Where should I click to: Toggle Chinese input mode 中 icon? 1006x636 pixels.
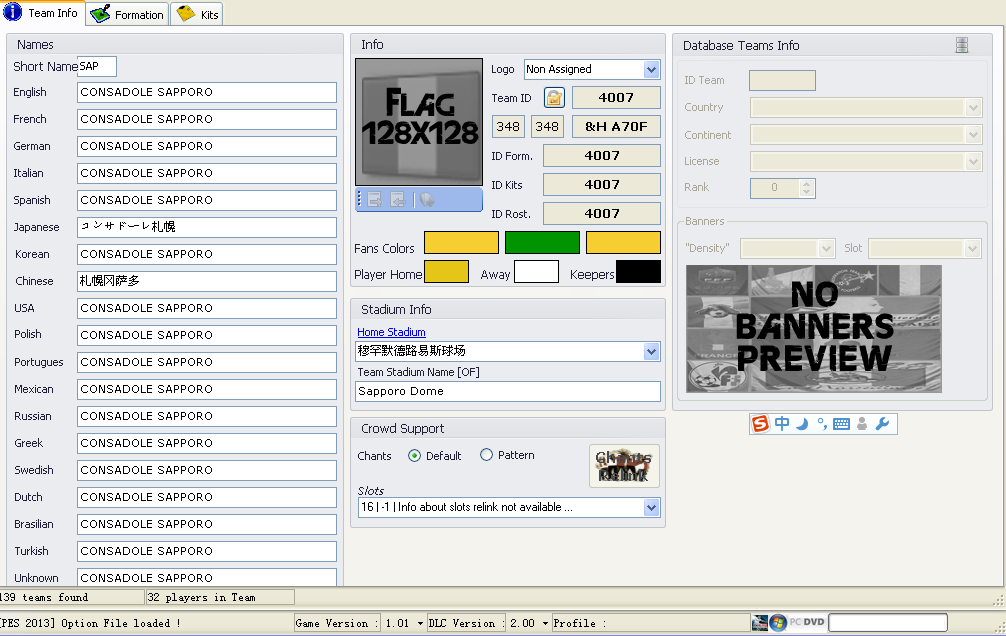pyautogui.click(x=782, y=424)
